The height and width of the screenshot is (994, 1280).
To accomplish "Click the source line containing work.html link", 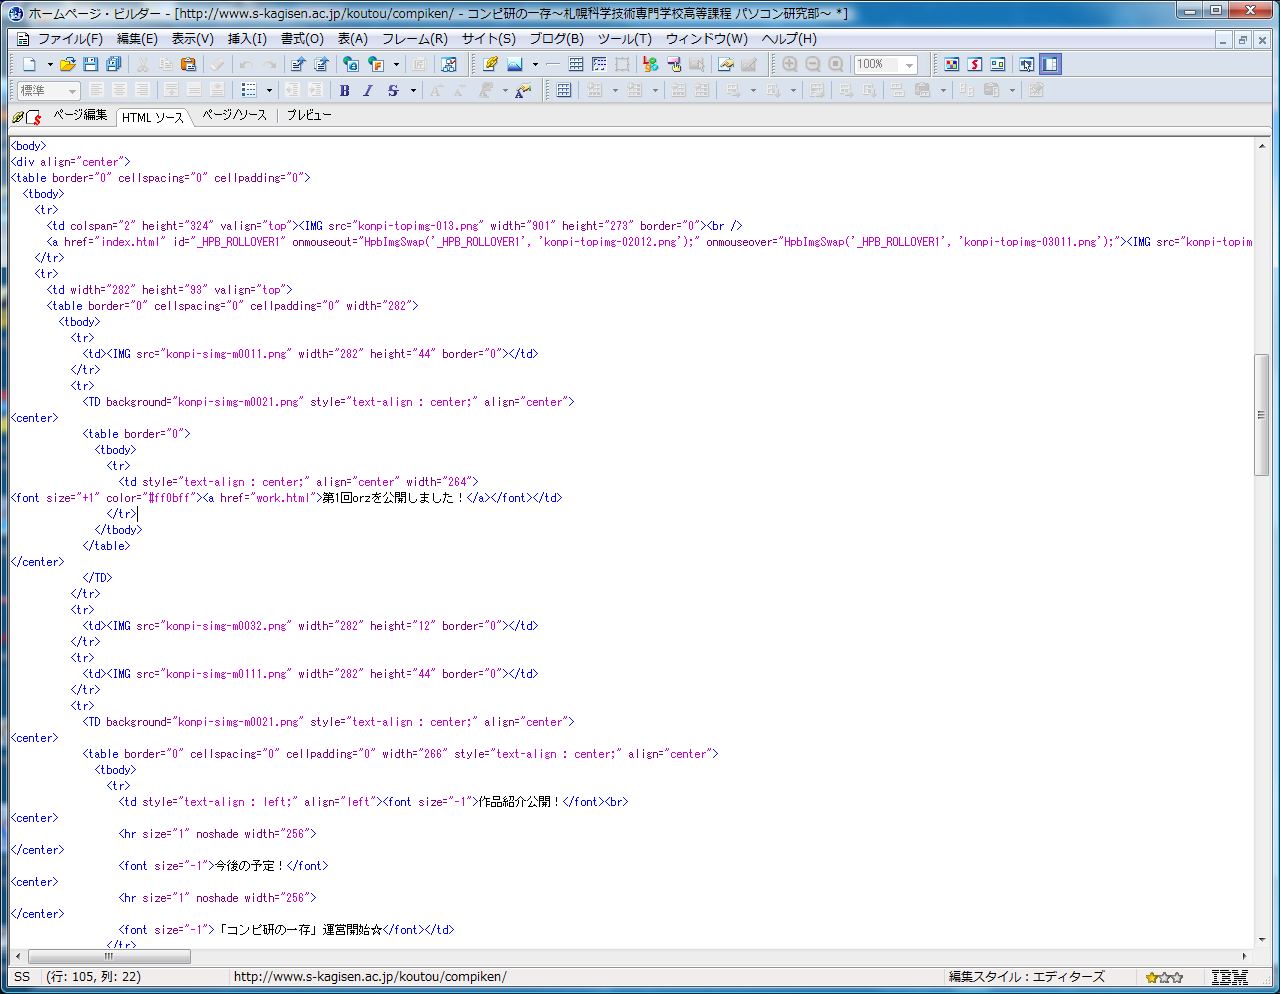I will point(287,498).
